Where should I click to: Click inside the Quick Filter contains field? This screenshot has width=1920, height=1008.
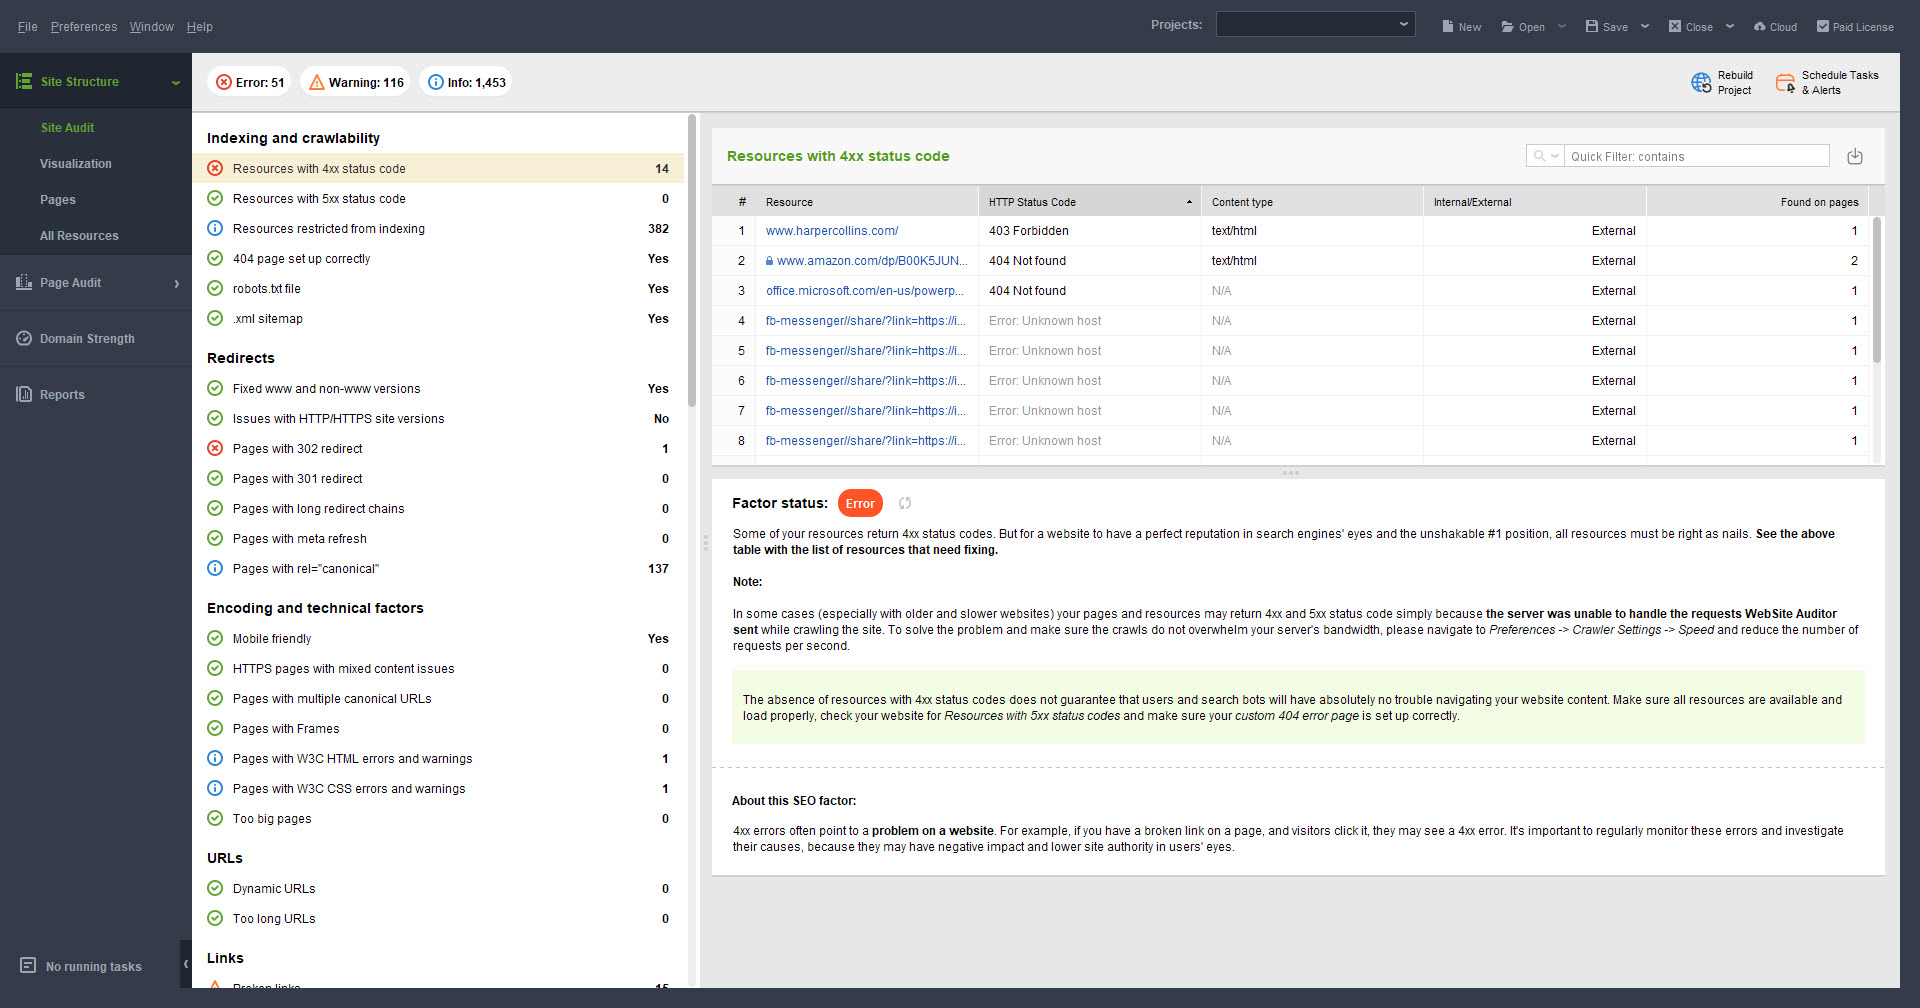coord(1696,156)
